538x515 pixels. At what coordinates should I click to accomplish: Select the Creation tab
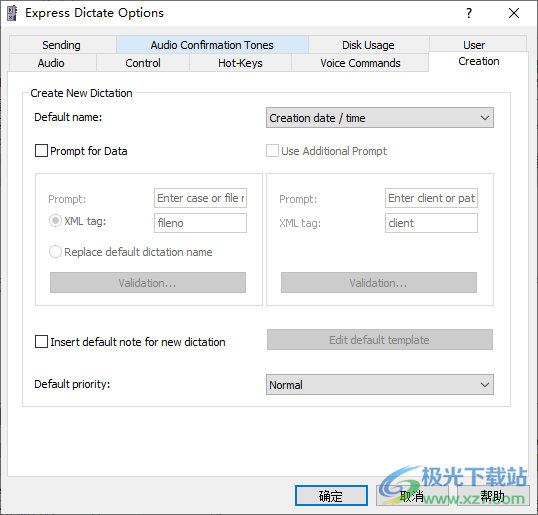coord(479,61)
